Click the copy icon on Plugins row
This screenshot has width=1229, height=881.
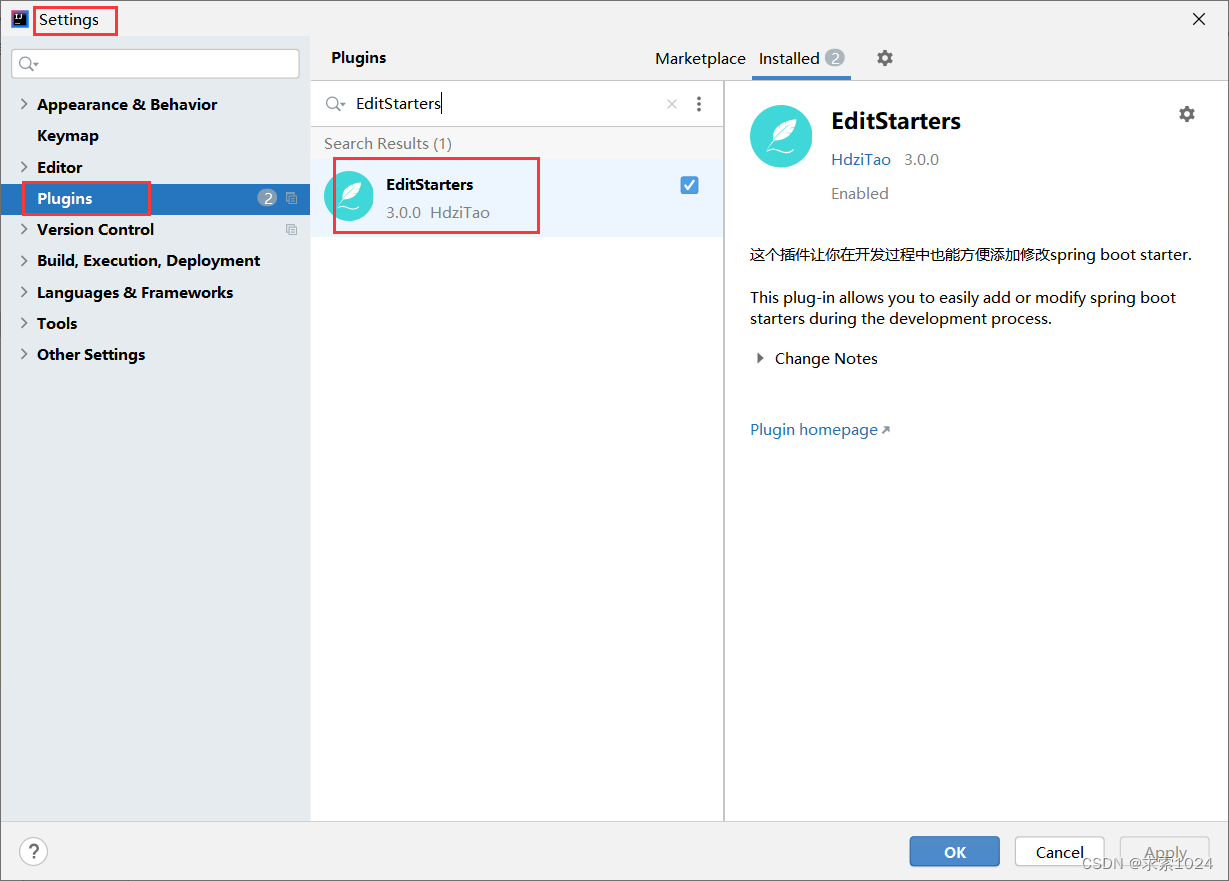(291, 198)
